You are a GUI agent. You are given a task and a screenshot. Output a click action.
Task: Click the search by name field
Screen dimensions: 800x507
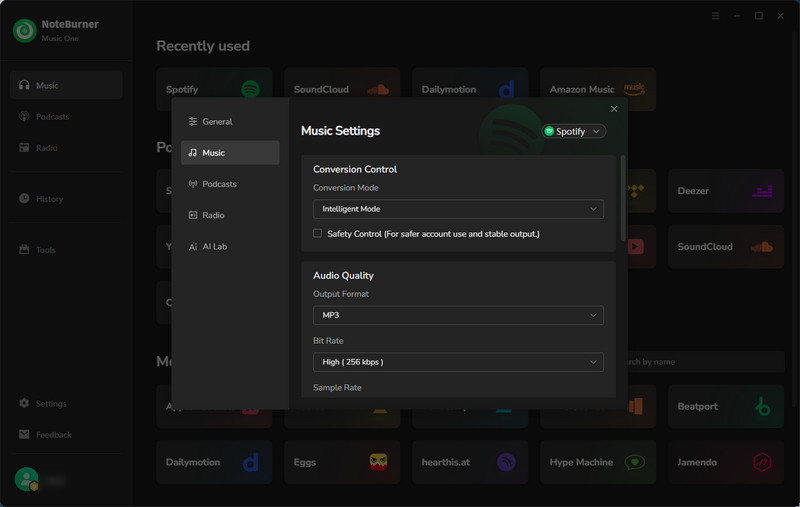(x=706, y=361)
